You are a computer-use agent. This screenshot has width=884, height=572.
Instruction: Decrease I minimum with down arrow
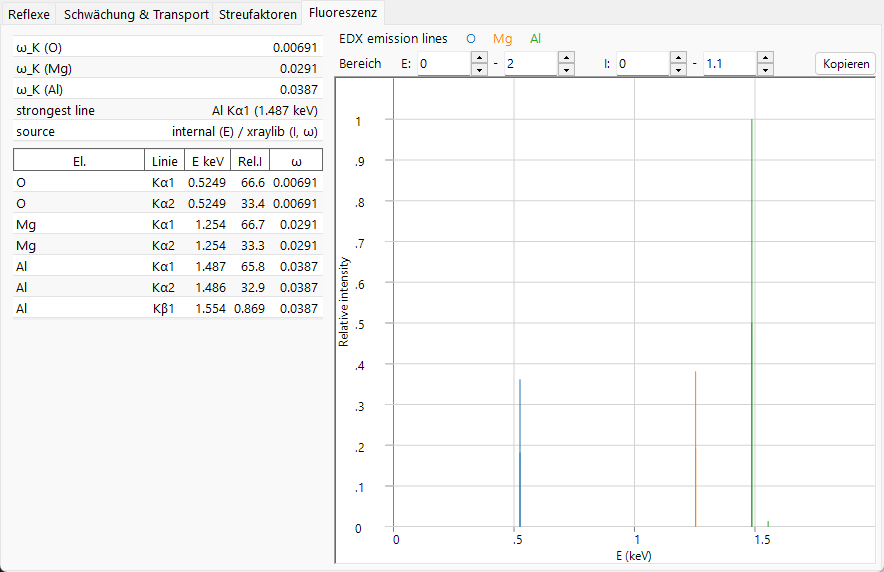[x=678, y=69]
